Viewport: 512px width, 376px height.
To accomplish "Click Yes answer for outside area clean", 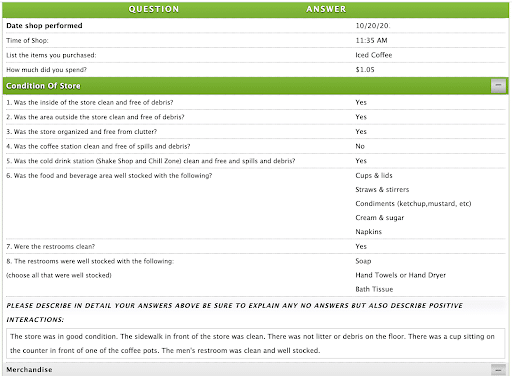I will pyautogui.click(x=361, y=117).
